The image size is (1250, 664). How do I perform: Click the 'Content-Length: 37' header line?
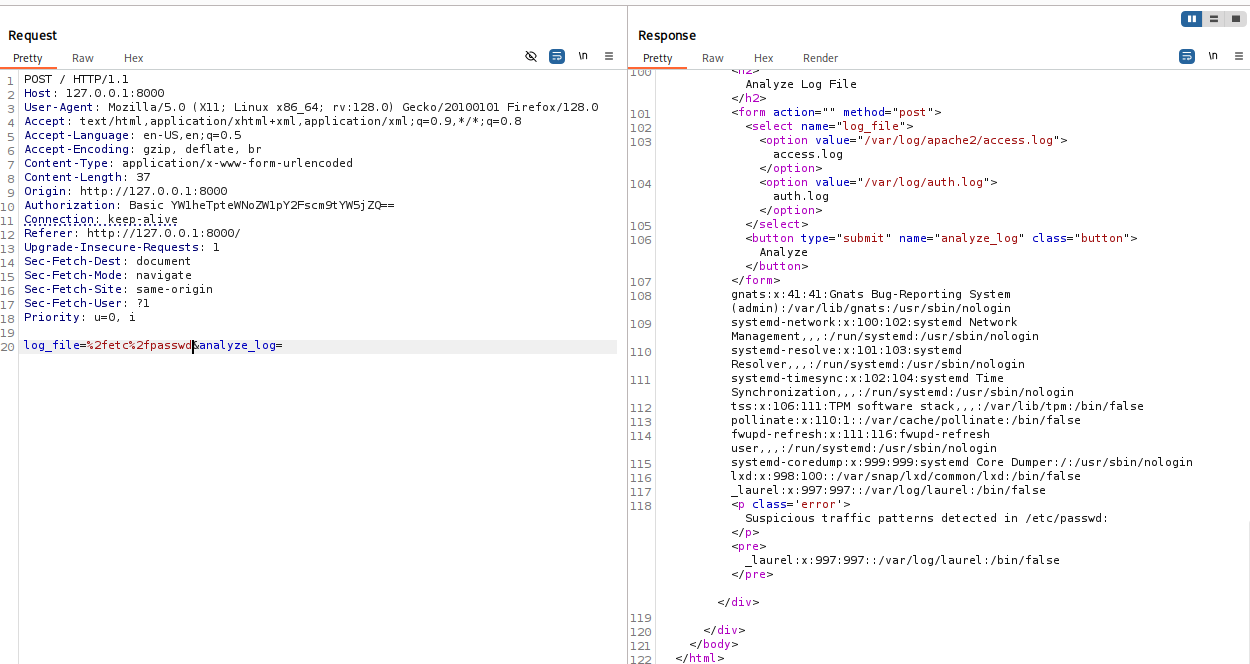[87, 178]
